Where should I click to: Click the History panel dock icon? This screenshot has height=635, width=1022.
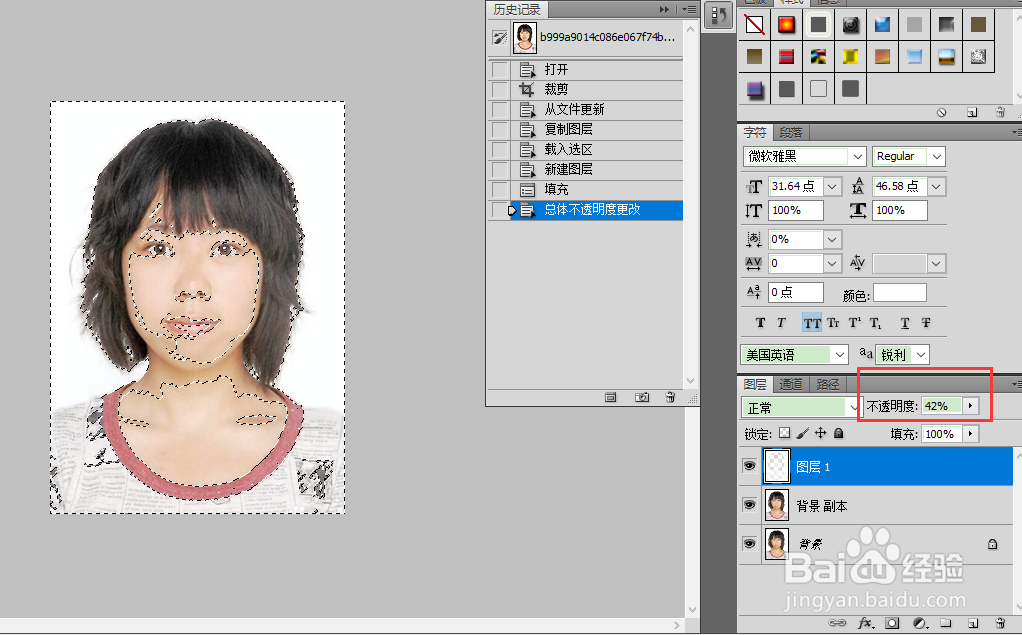coord(718,16)
